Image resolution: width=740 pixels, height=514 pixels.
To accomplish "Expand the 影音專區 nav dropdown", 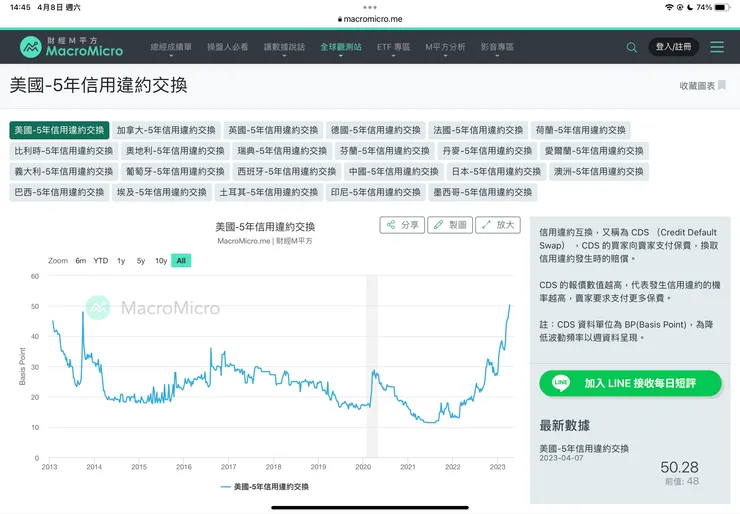I will pyautogui.click(x=497, y=47).
